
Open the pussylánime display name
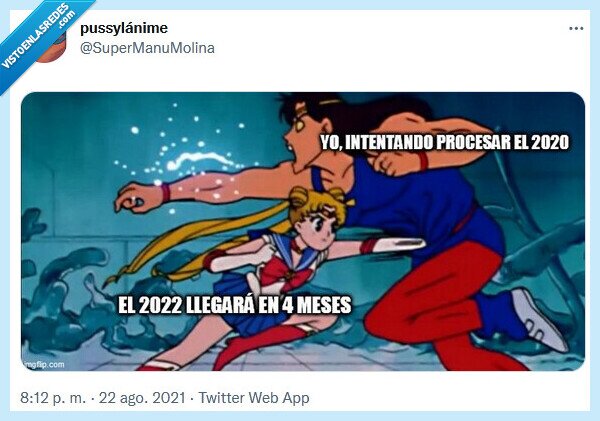pyautogui.click(x=124, y=28)
